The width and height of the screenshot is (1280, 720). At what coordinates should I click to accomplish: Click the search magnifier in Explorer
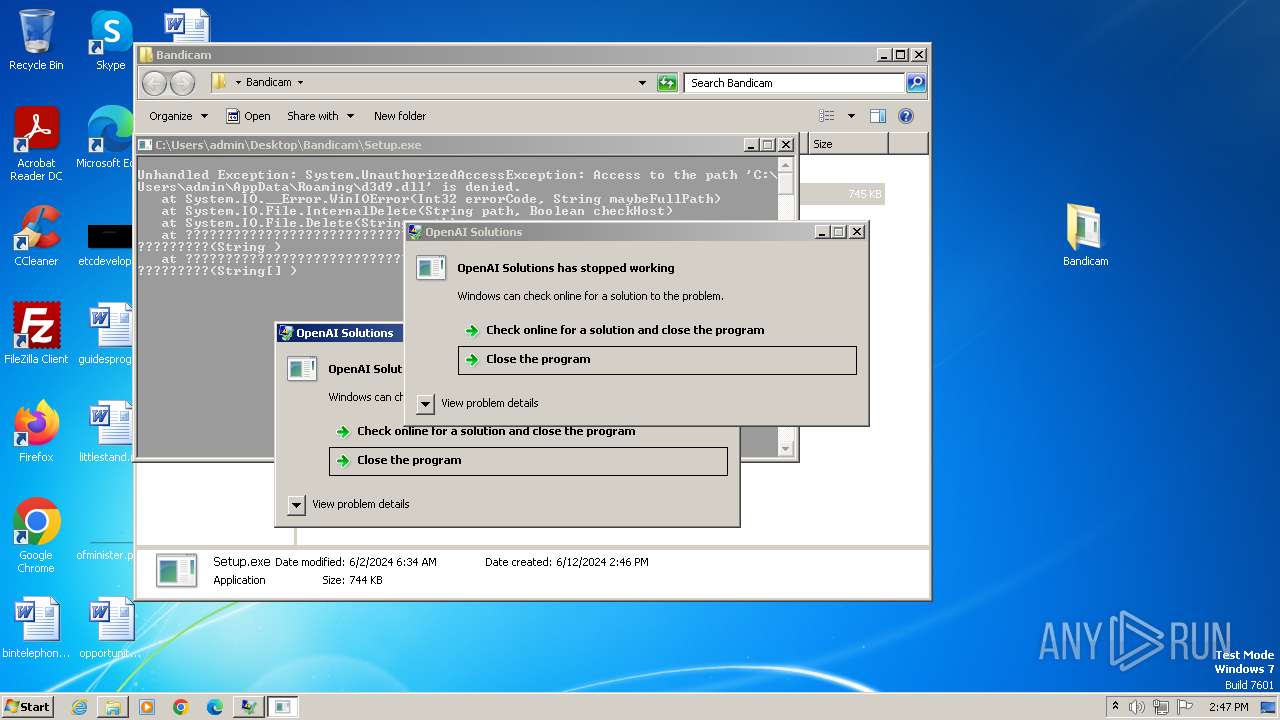point(915,83)
